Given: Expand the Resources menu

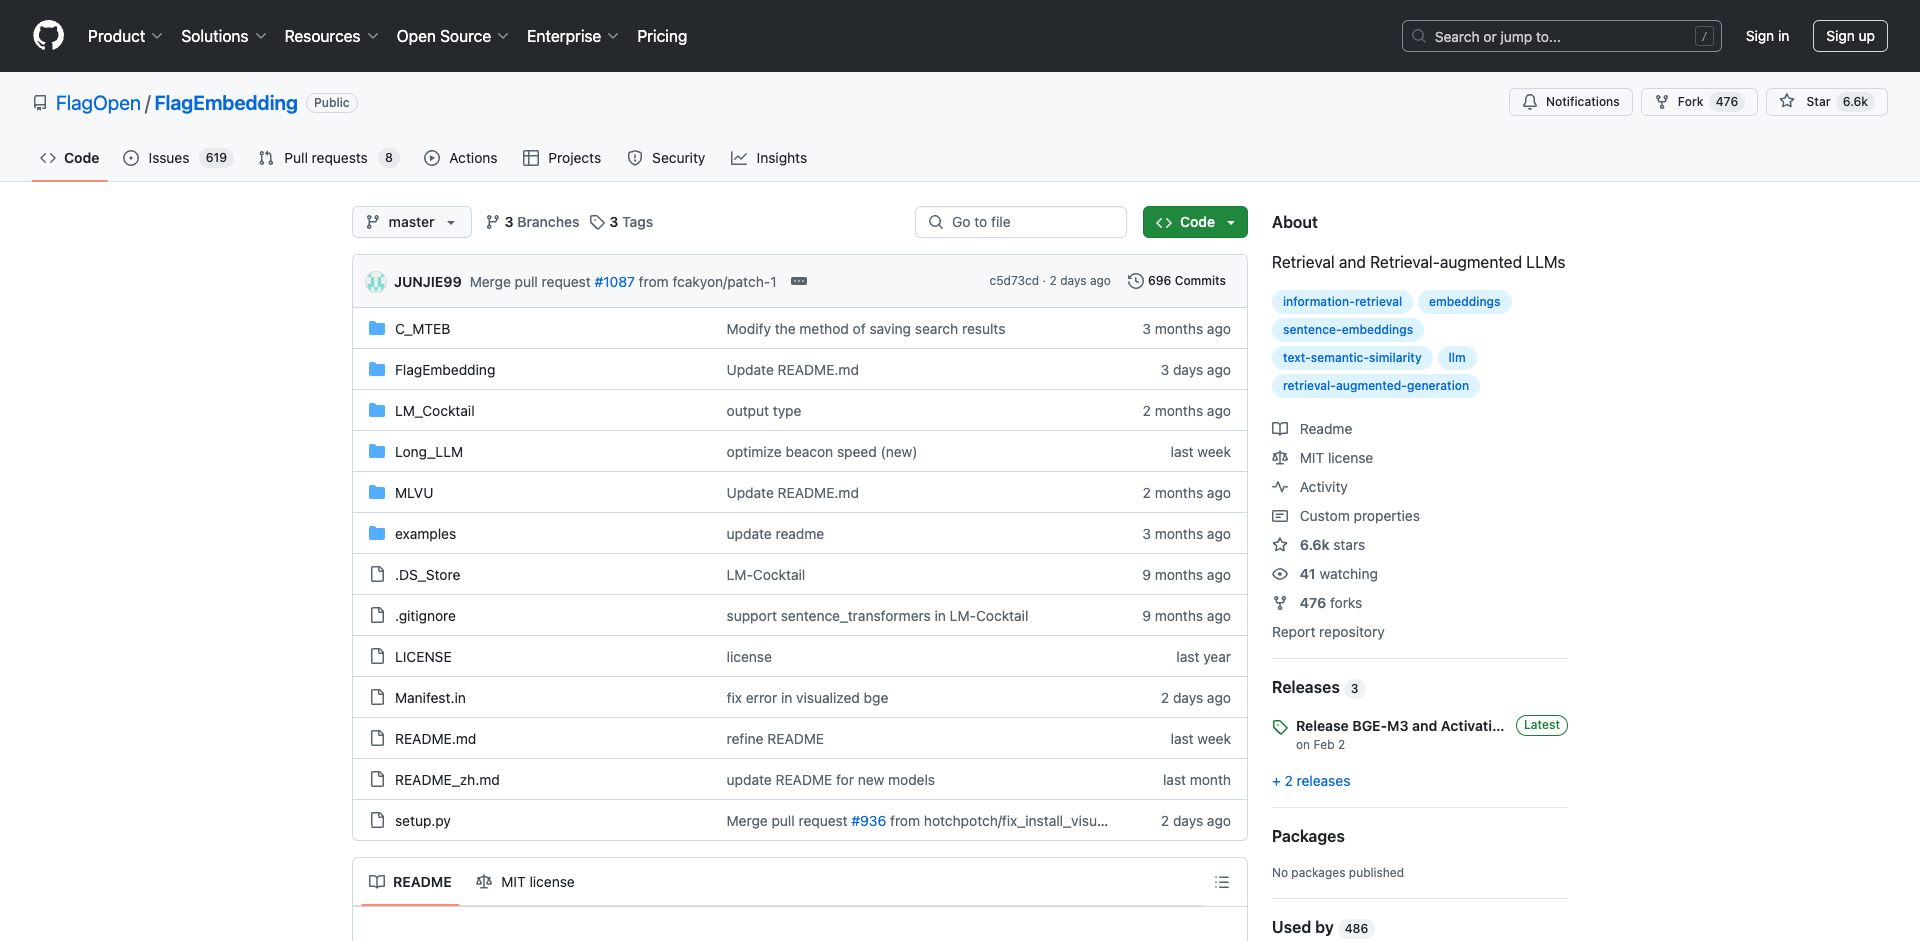Looking at the screenshot, I should pyautogui.click(x=331, y=36).
